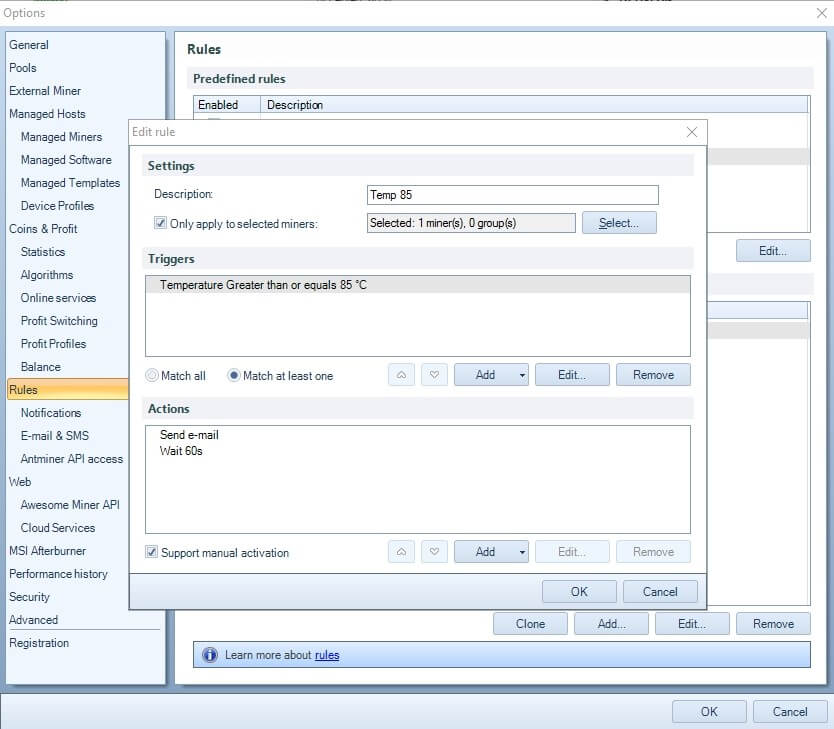Select the Wait 60s action

click(181, 451)
